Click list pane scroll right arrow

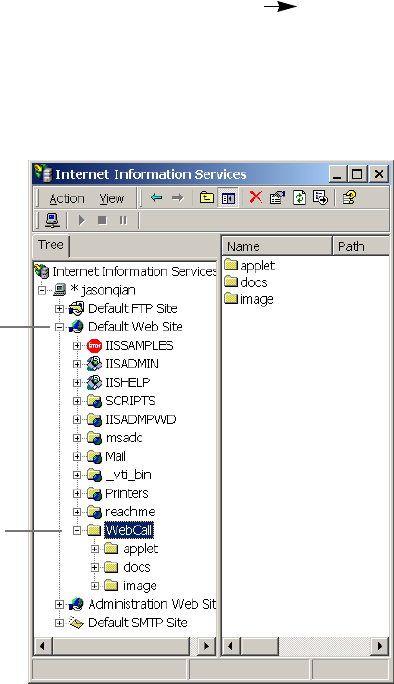(x=380, y=646)
